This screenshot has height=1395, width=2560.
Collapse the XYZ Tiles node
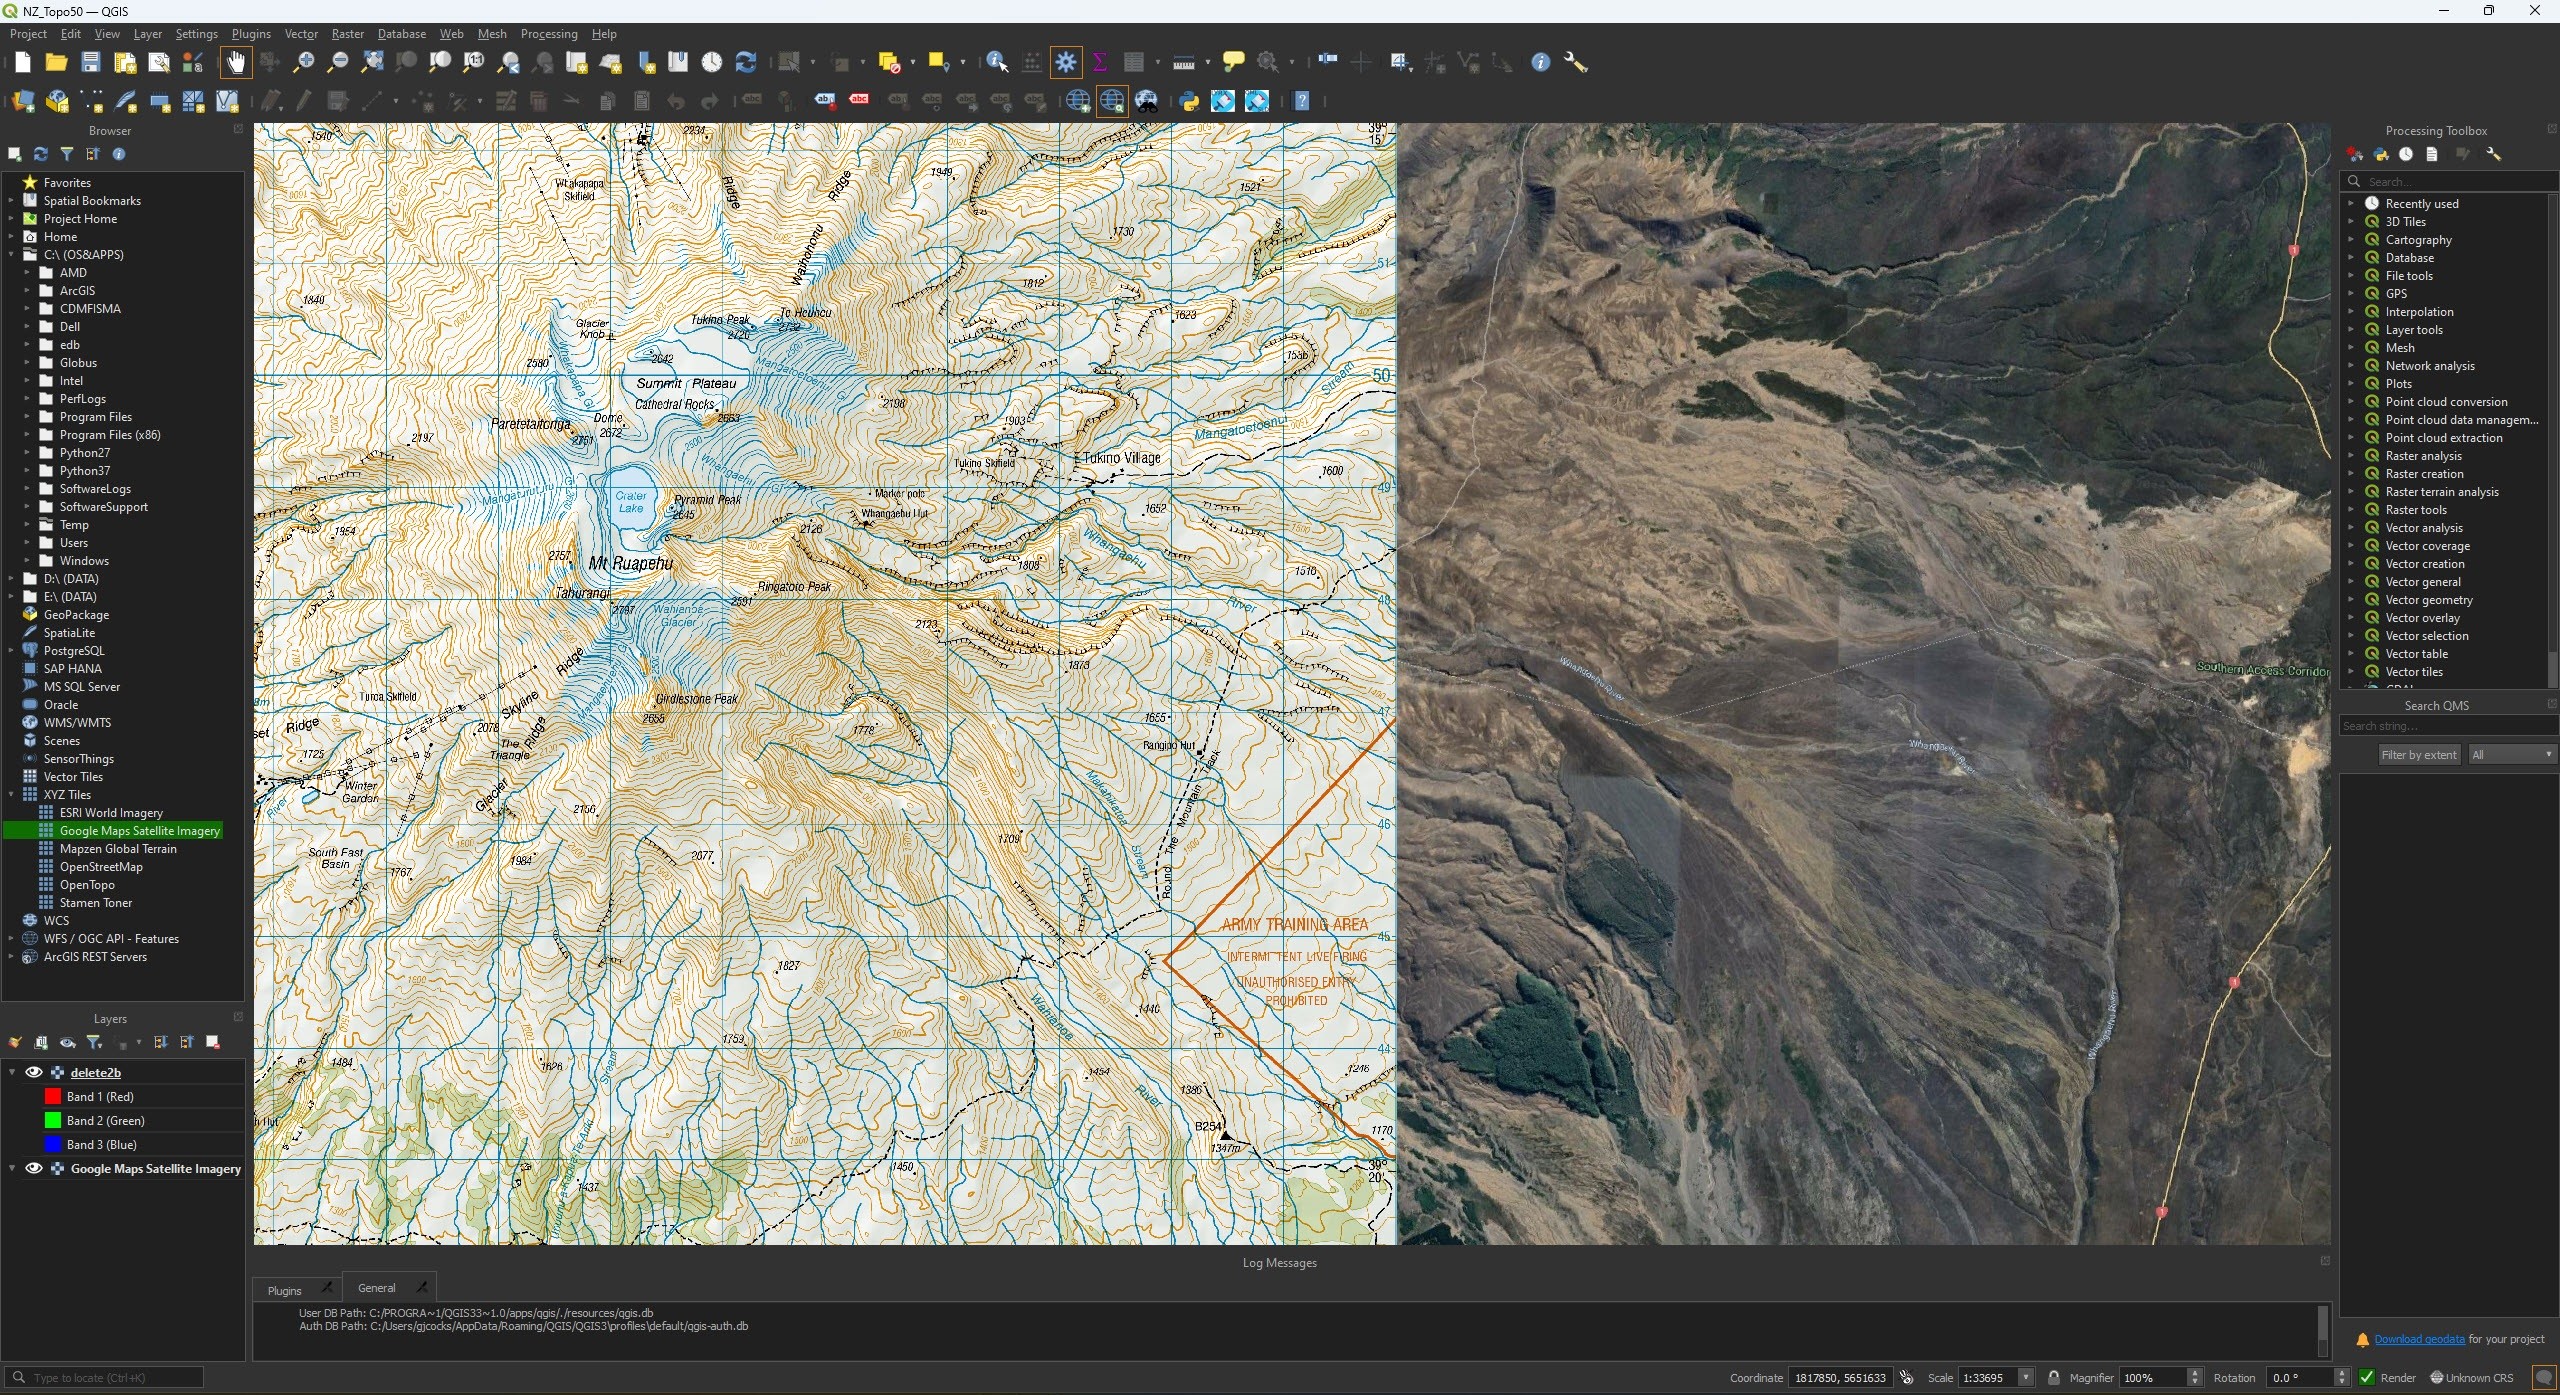click(x=11, y=795)
